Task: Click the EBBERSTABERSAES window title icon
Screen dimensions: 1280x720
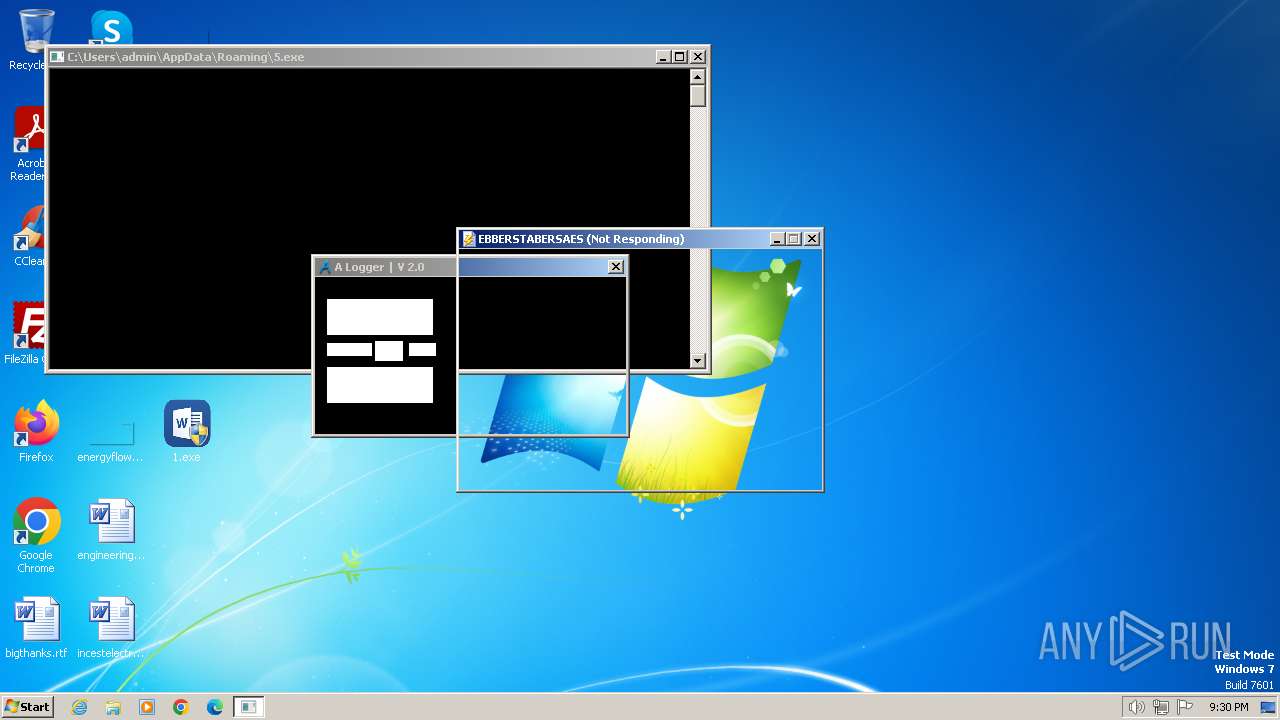Action: pyautogui.click(x=468, y=239)
